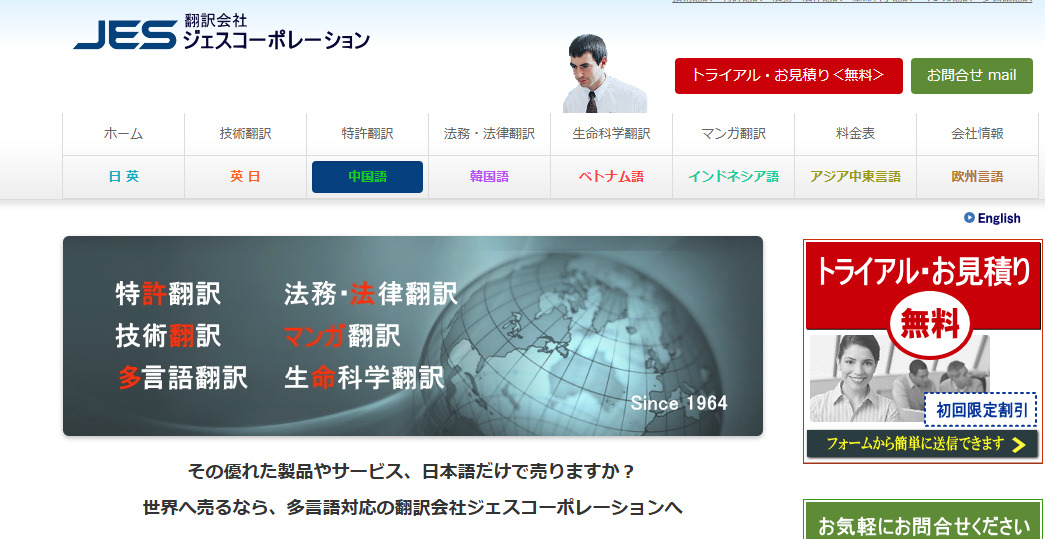Click the Since 1964 text on banner

click(679, 403)
